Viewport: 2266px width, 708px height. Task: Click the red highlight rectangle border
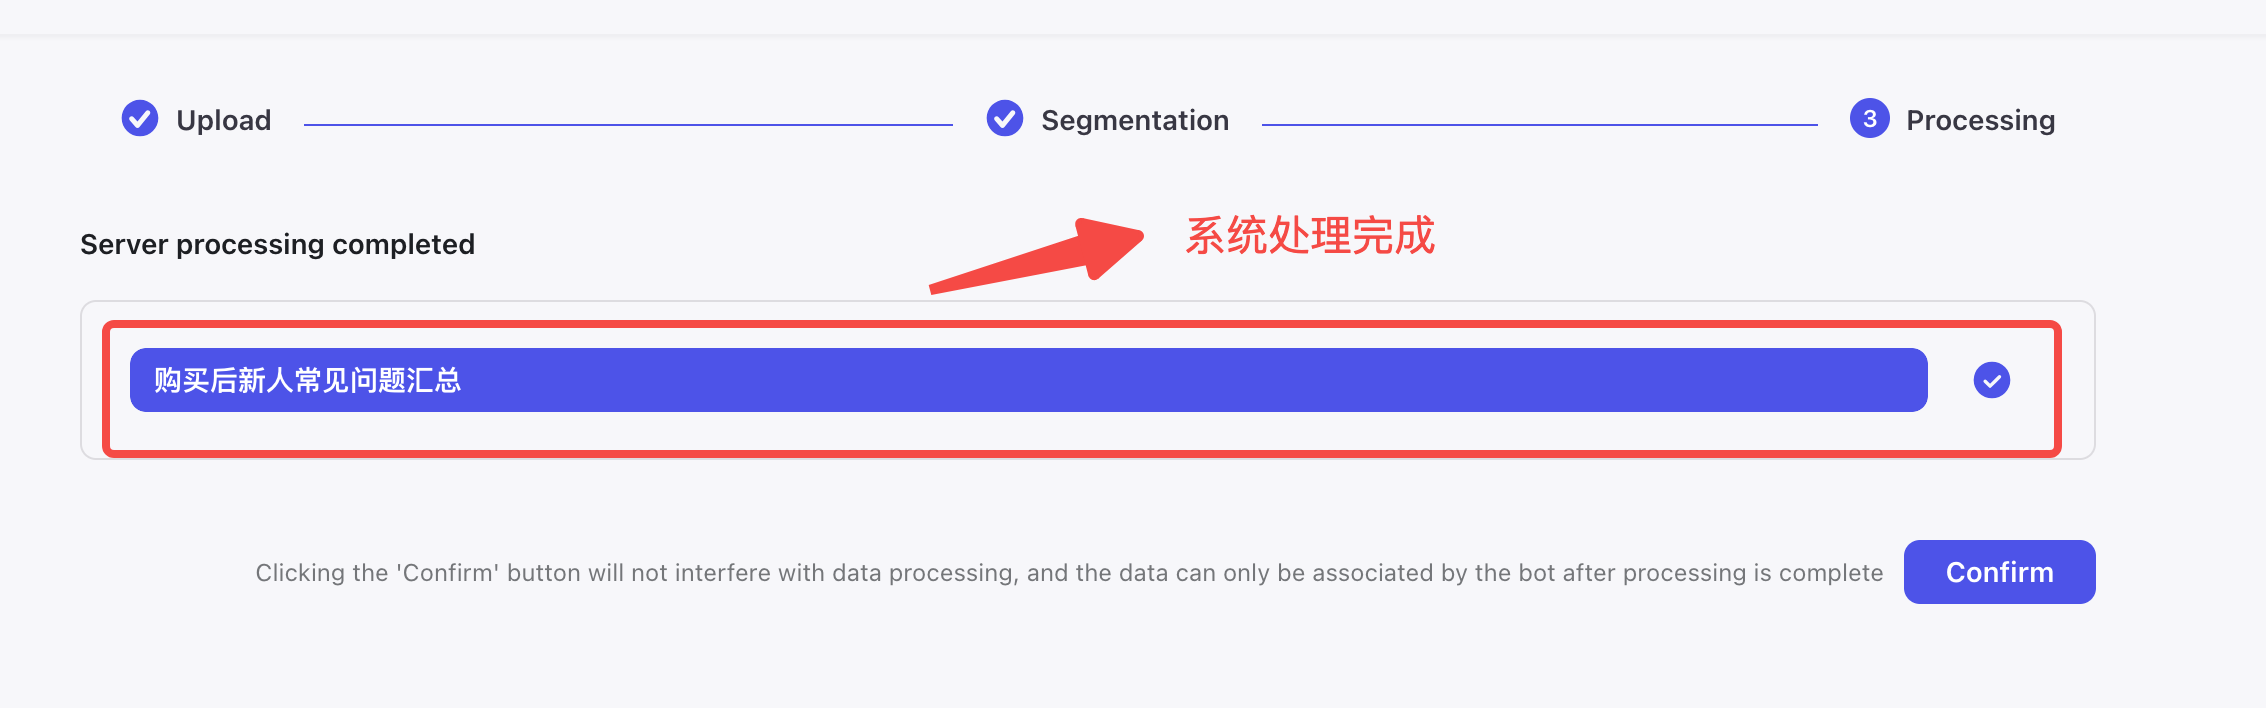click(x=1080, y=324)
